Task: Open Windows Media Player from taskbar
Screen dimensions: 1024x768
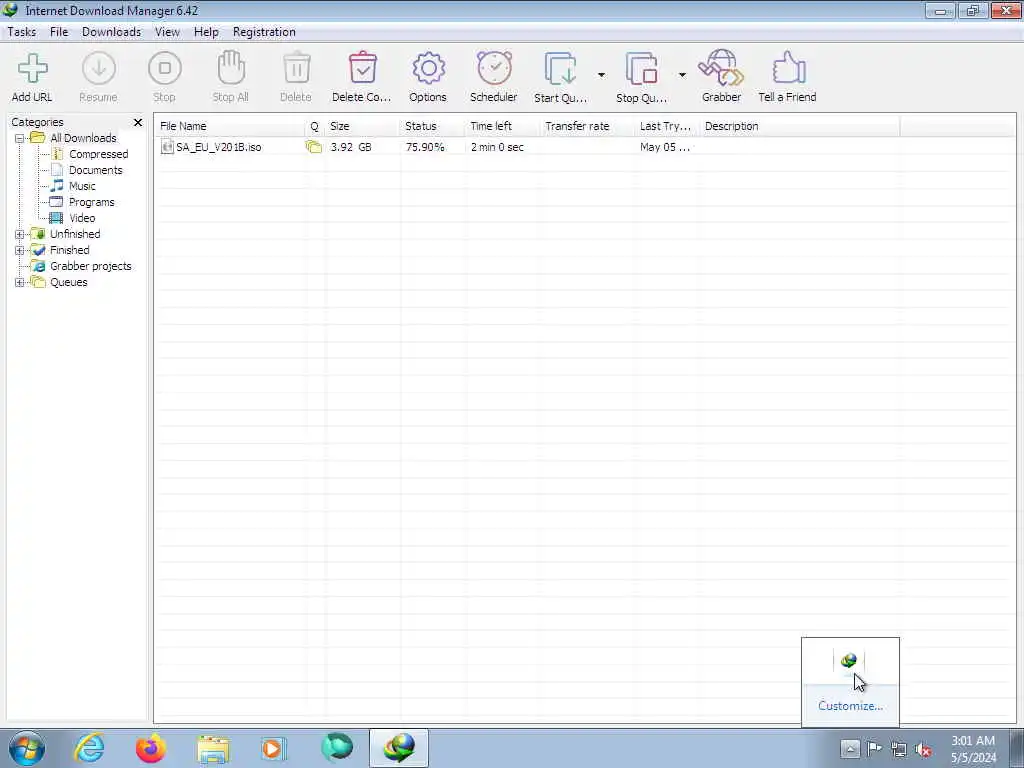Action: point(274,748)
